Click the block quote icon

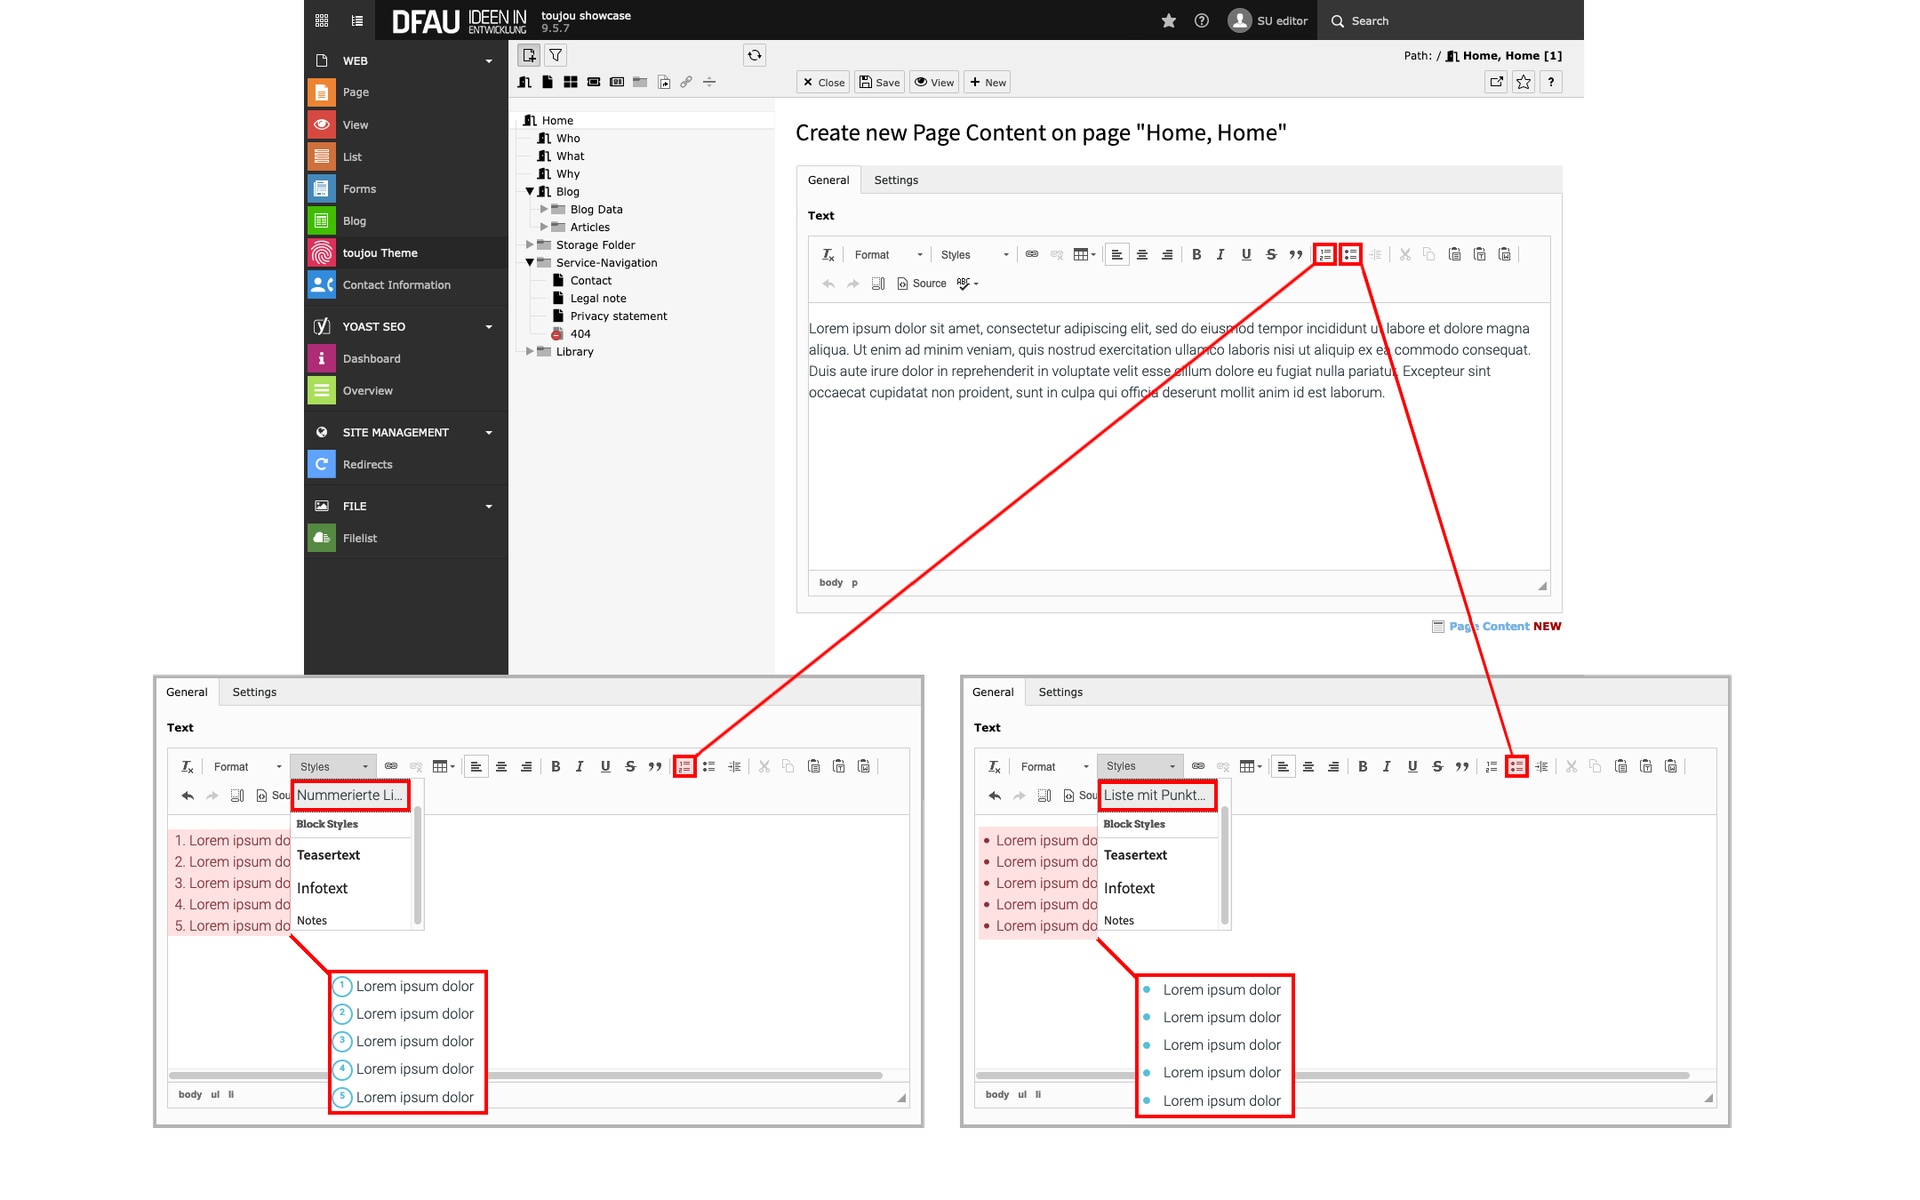click(x=1296, y=255)
